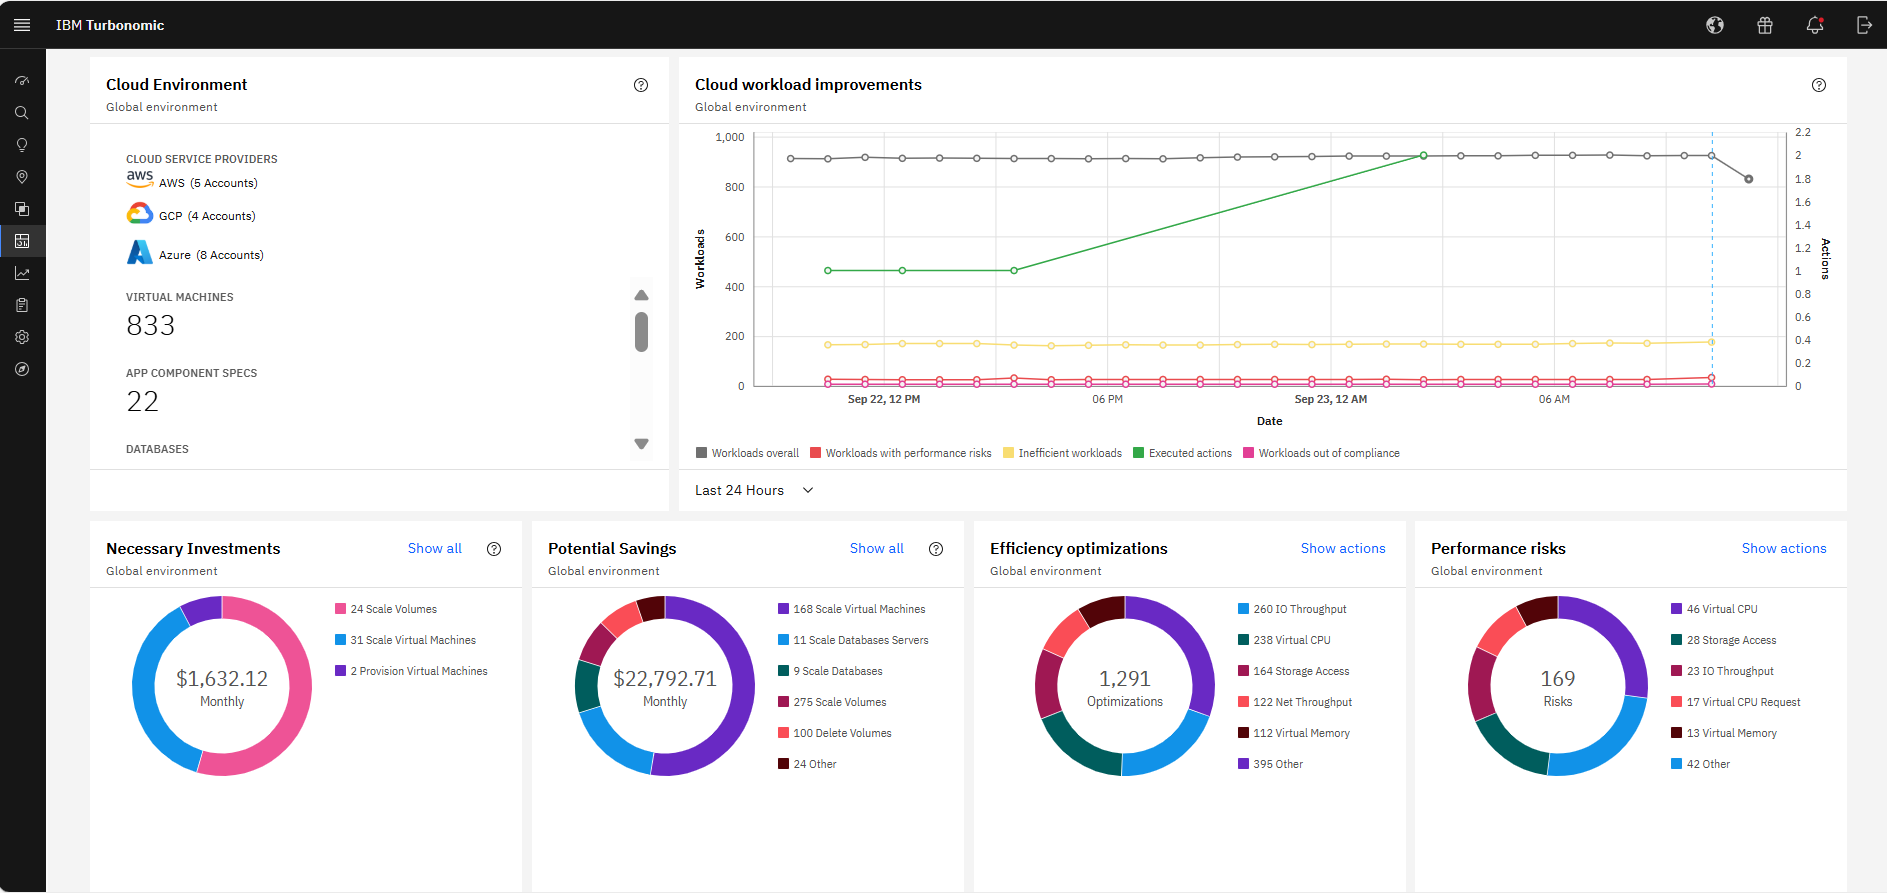Open the hamburger navigation menu

pos(22,25)
